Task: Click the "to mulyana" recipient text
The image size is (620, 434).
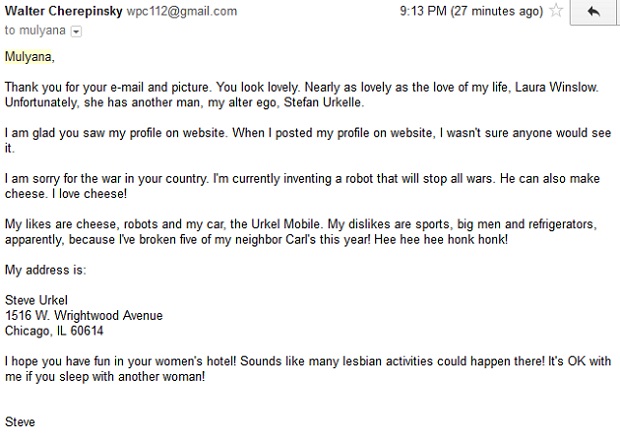Action: tap(35, 30)
